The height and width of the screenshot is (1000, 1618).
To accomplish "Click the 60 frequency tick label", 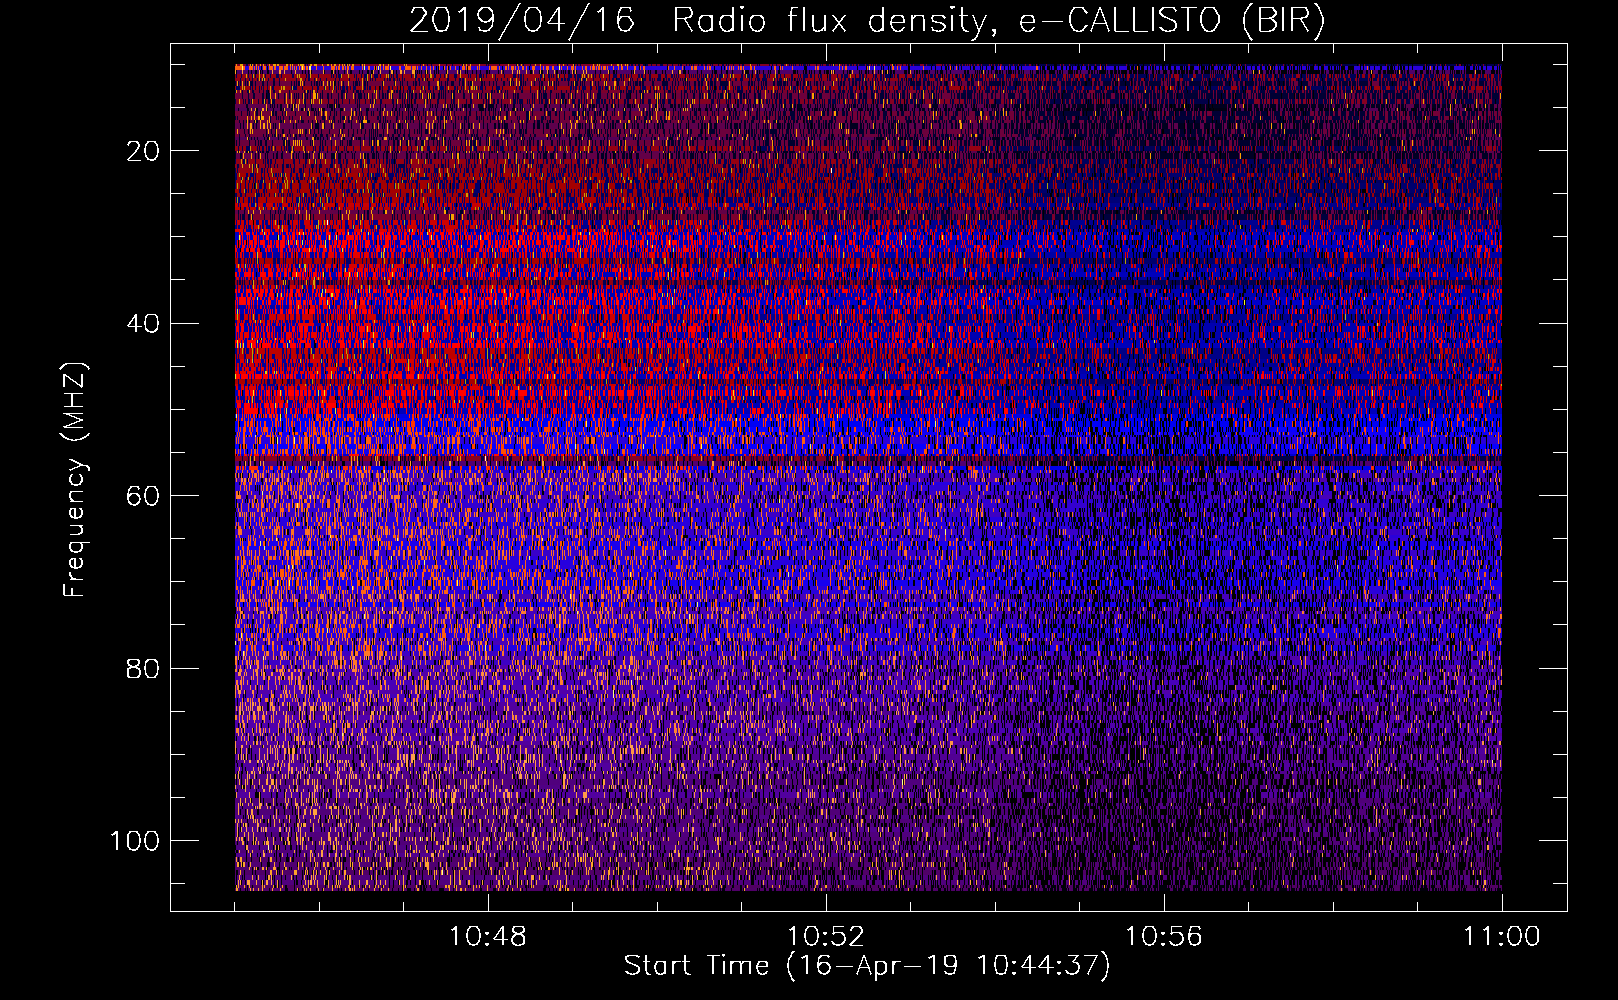I will pos(144,496).
